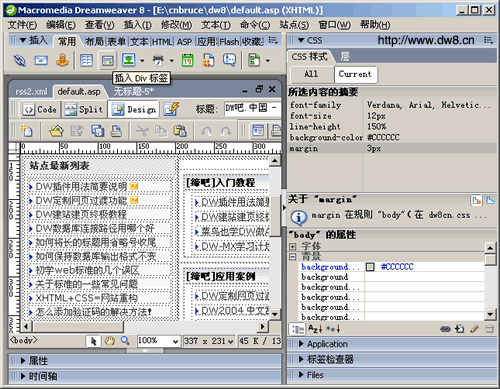Click the Attach Style Sheet chain icon
Screen dimensions: 500x389
tap(445, 329)
